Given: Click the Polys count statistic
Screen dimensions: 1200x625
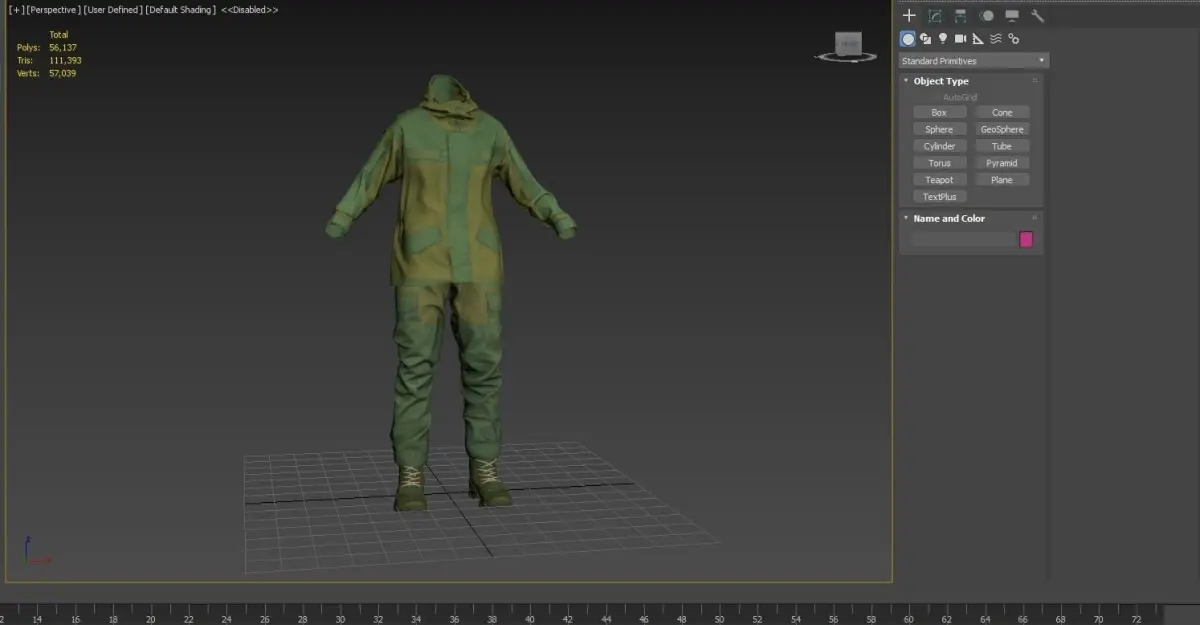Looking at the screenshot, I should click(47, 47).
